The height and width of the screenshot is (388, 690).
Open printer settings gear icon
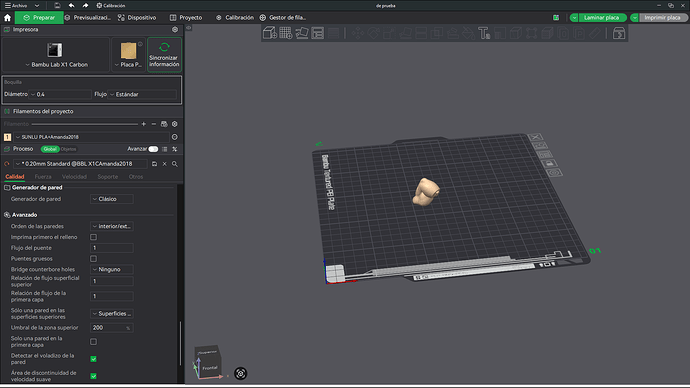point(175,29)
